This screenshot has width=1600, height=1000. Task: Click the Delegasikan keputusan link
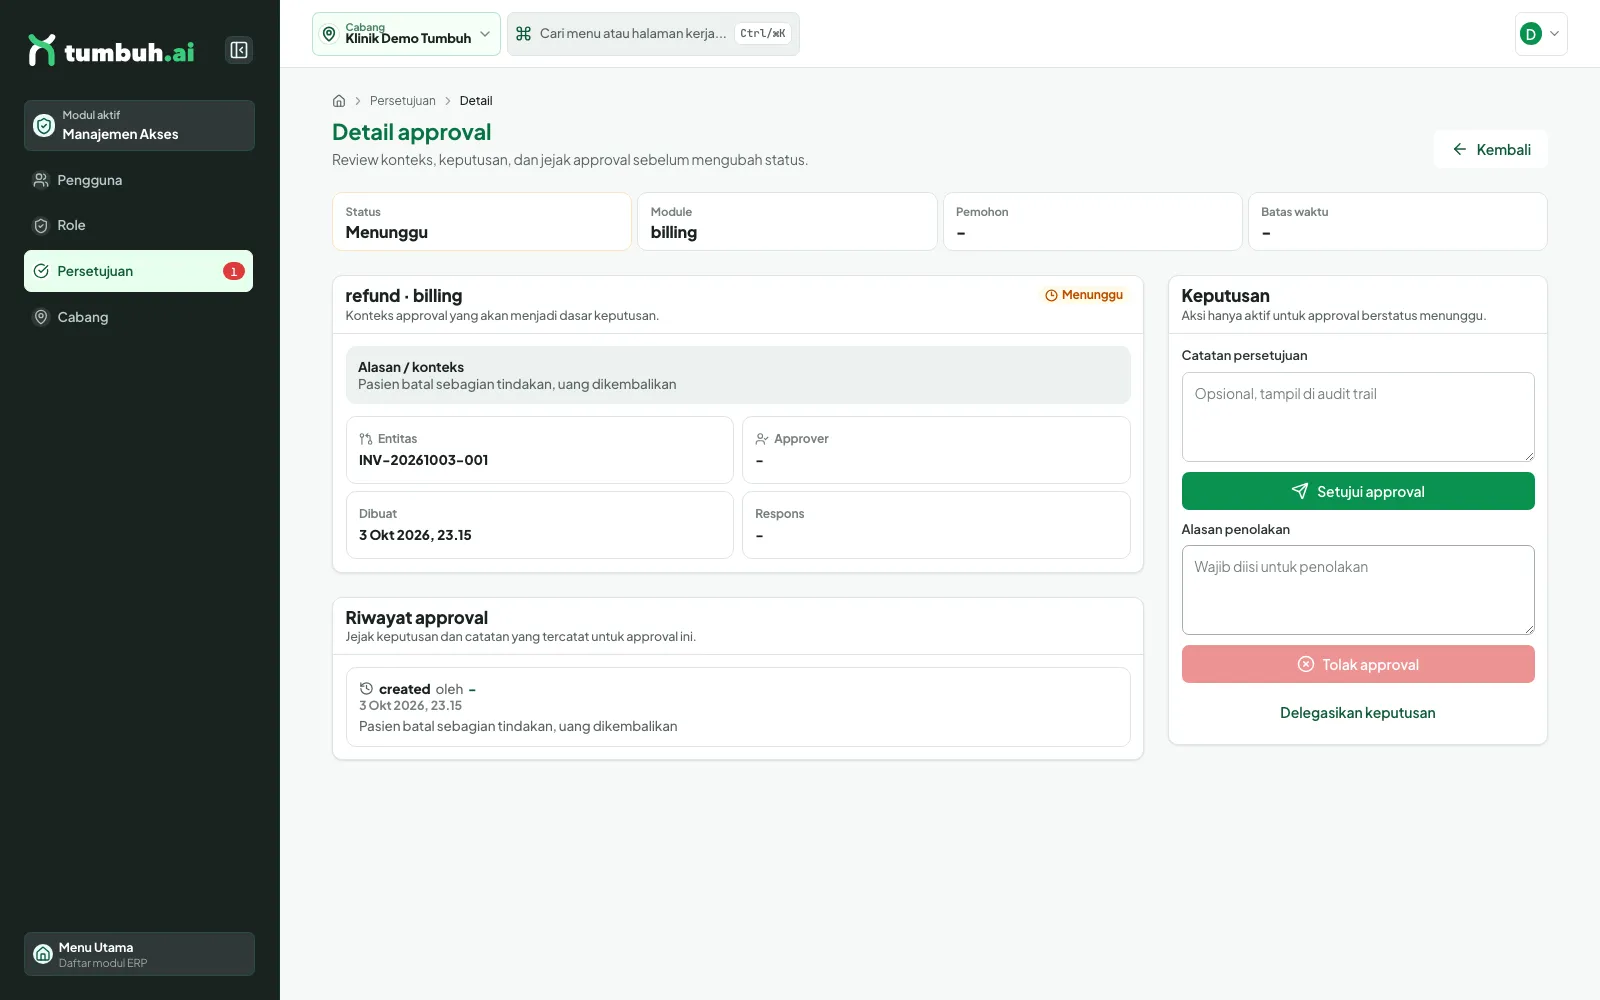[1358, 713]
